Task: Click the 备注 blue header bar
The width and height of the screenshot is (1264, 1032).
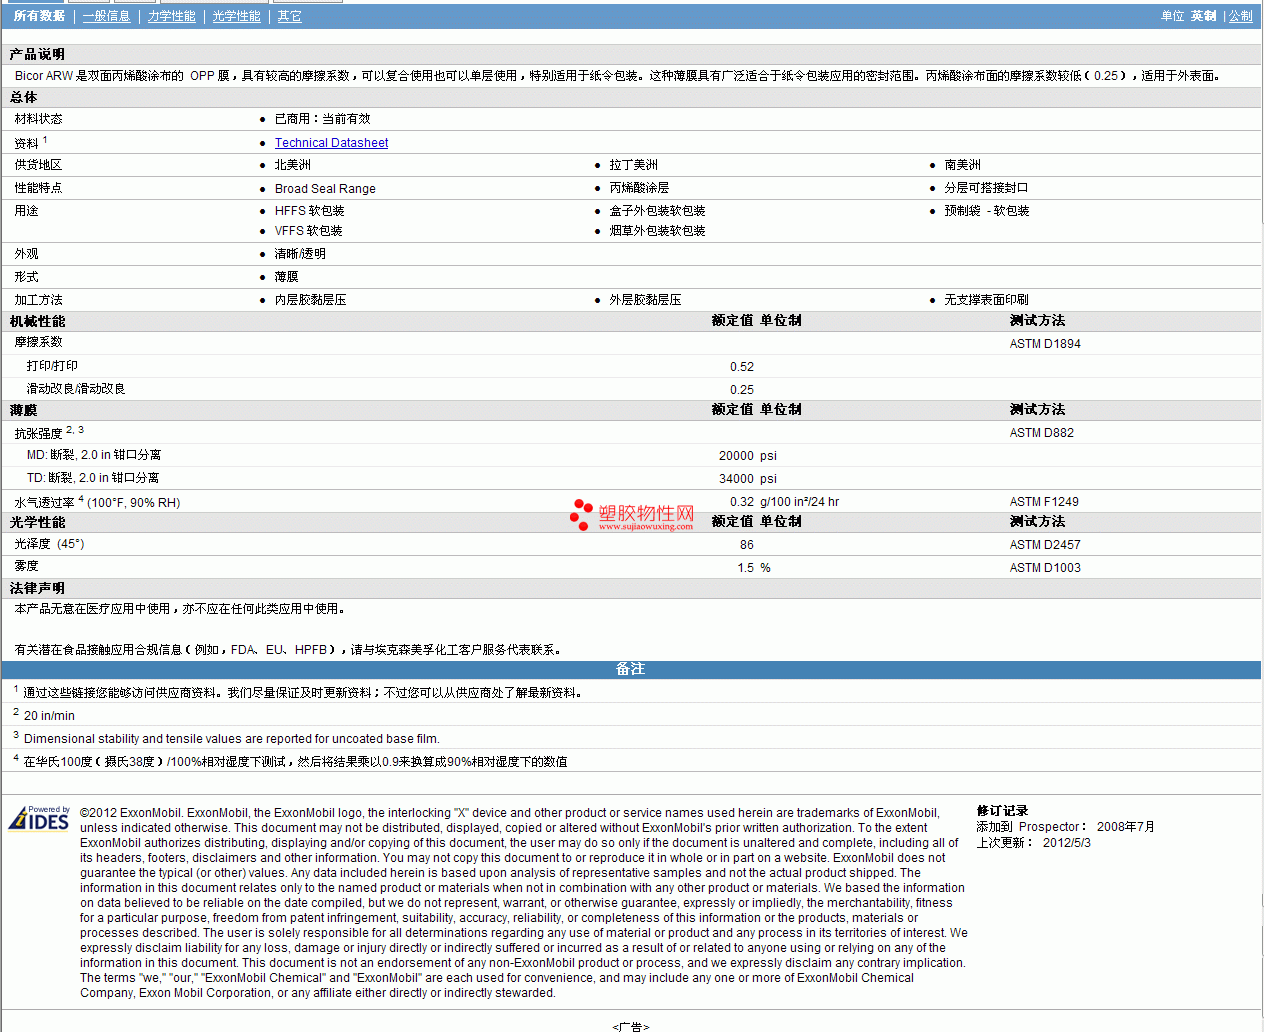Action: coord(631,669)
